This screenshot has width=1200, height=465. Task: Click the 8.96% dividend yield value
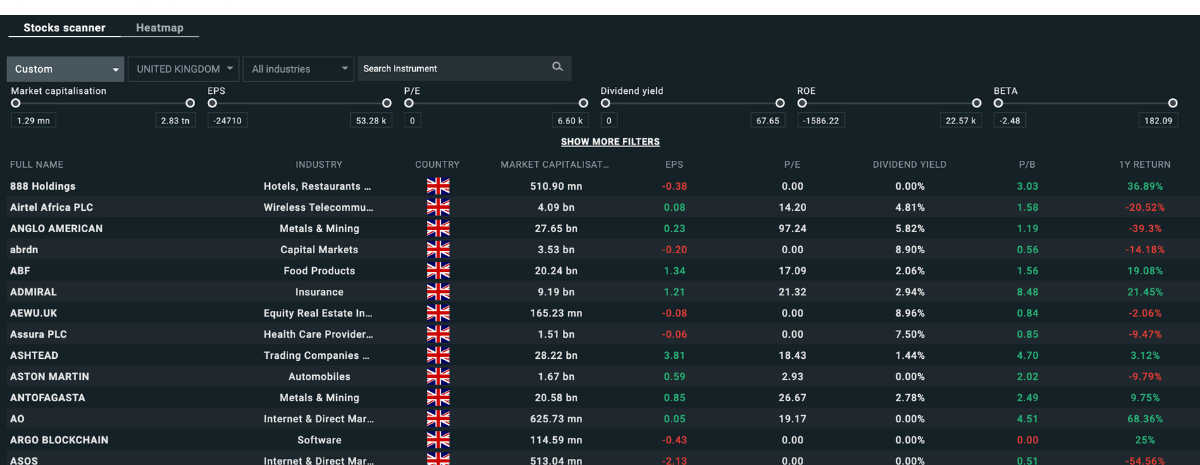pos(909,313)
